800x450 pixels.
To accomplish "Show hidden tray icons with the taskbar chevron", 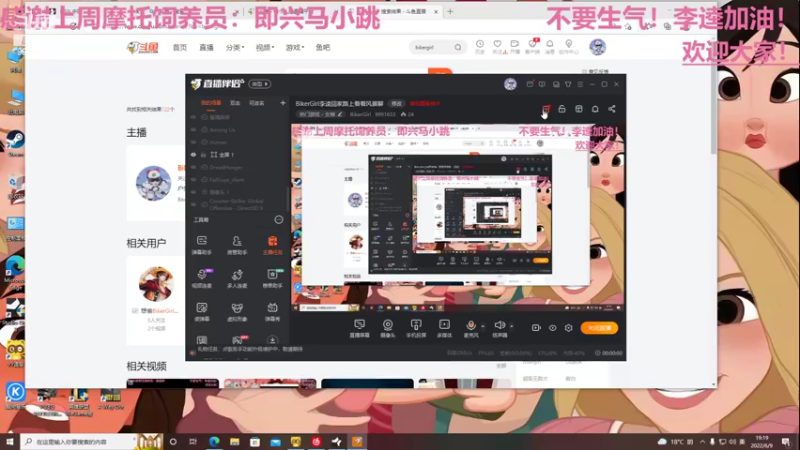I will [x=702, y=441].
